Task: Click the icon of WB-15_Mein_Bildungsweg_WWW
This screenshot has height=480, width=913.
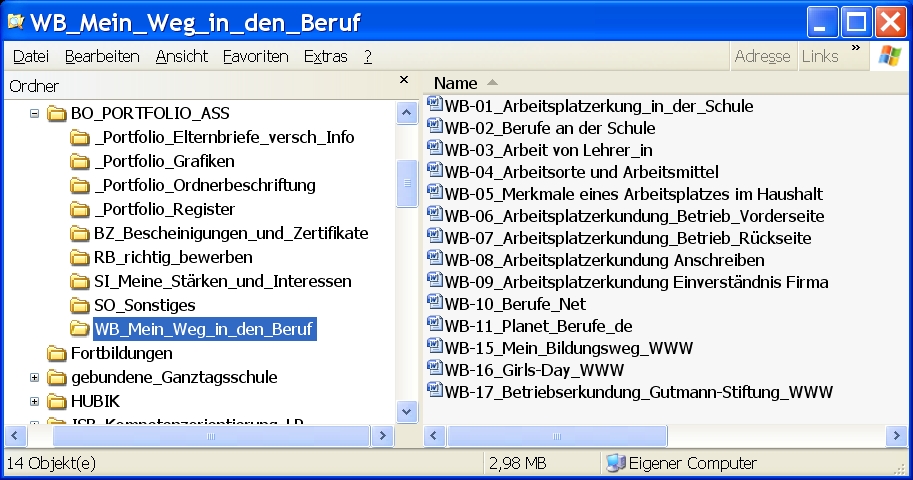Action: point(435,346)
